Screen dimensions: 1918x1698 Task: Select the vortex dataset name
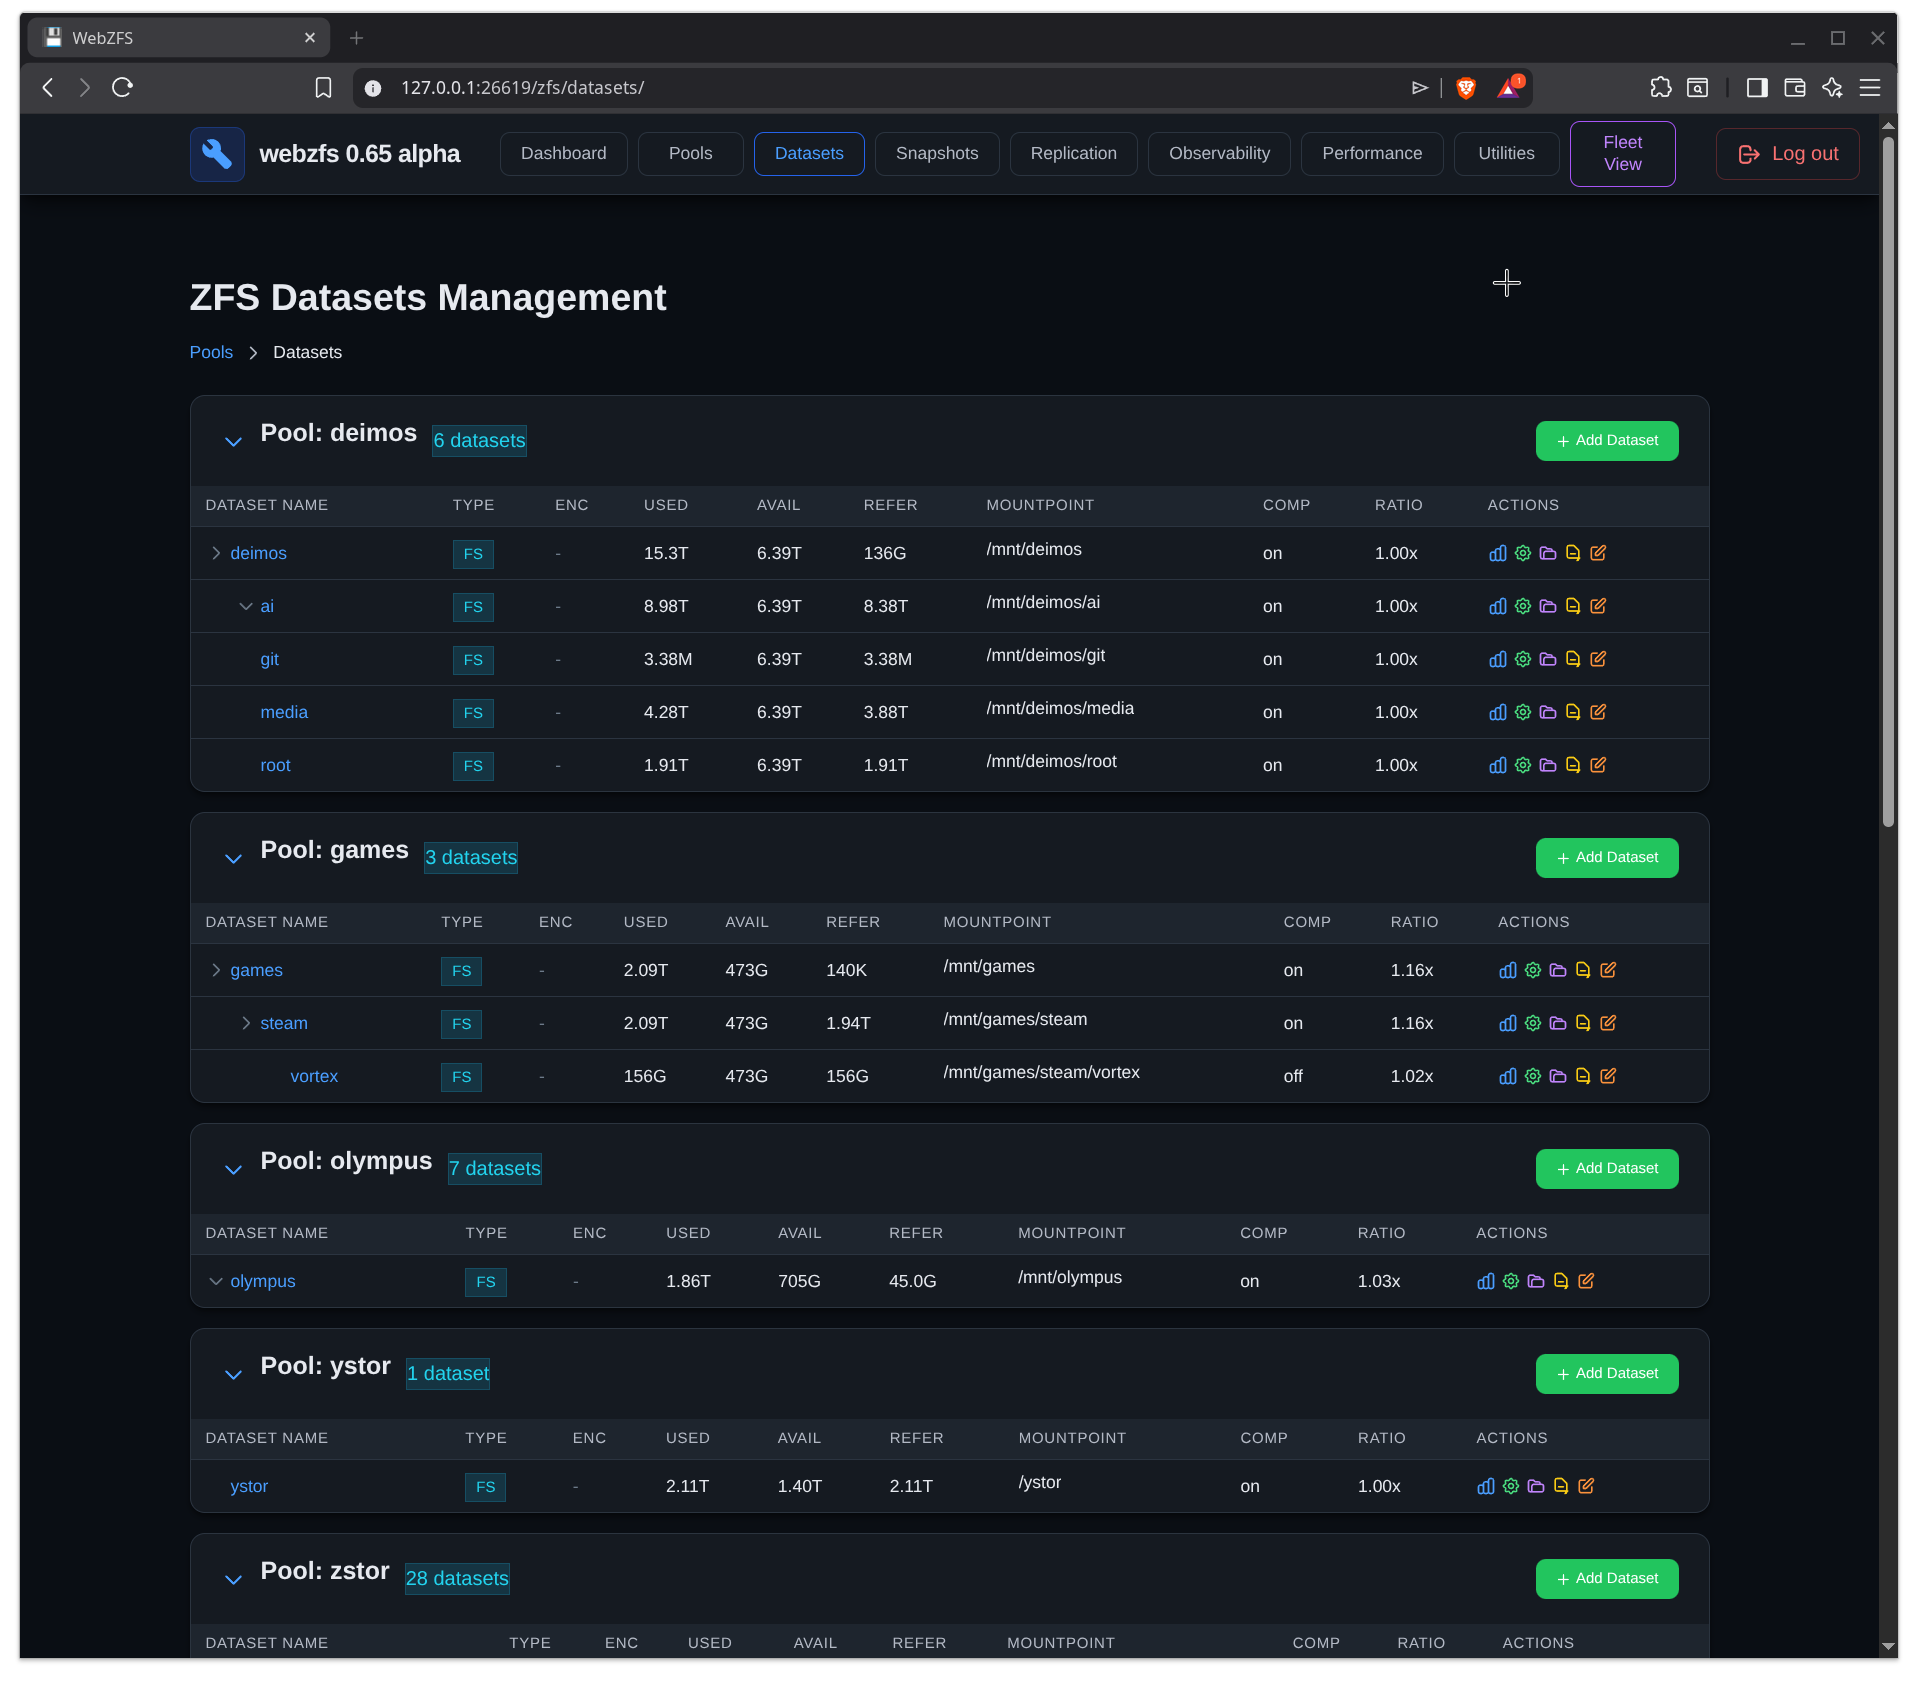click(x=314, y=1076)
